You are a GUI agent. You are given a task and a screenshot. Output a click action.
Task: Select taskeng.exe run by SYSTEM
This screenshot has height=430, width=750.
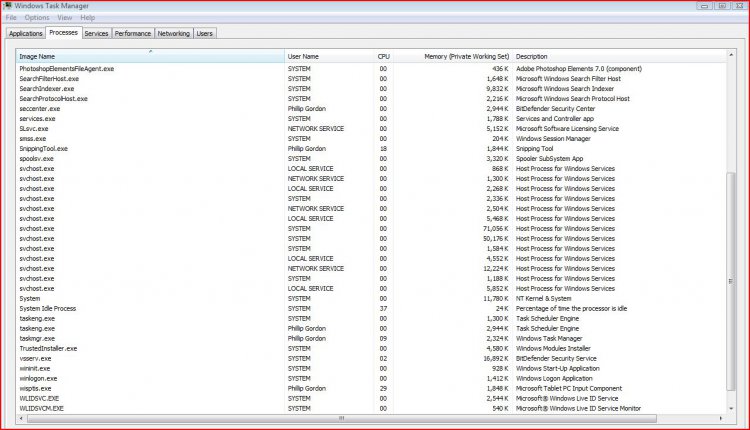tap(371, 319)
